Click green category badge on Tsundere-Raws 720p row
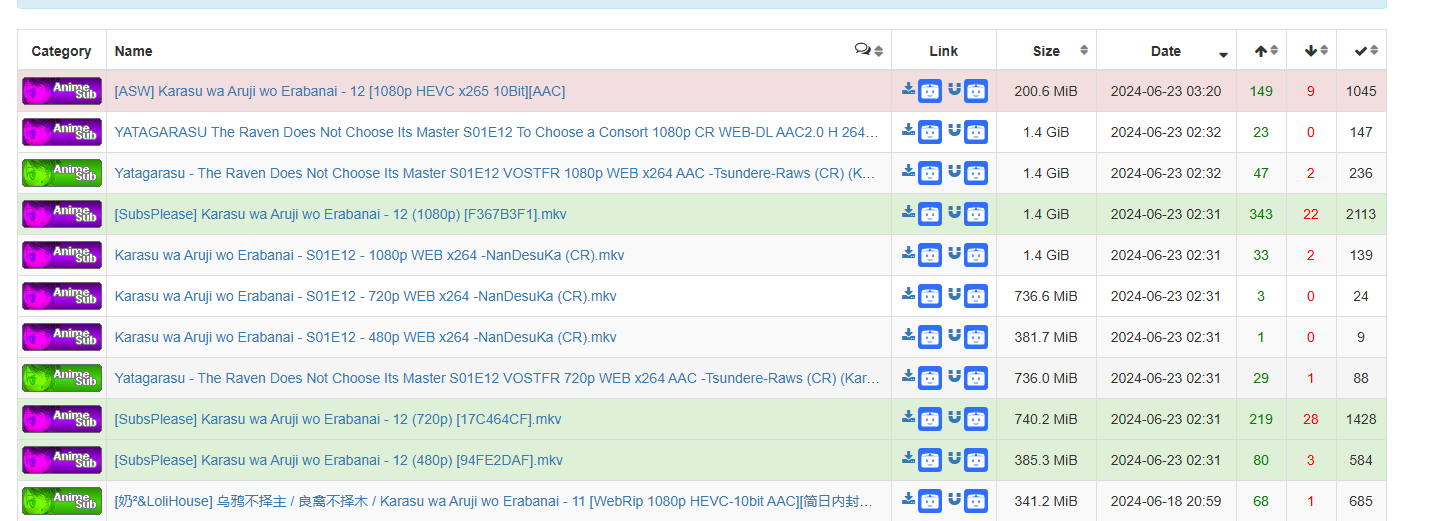 tap(62, 378)
